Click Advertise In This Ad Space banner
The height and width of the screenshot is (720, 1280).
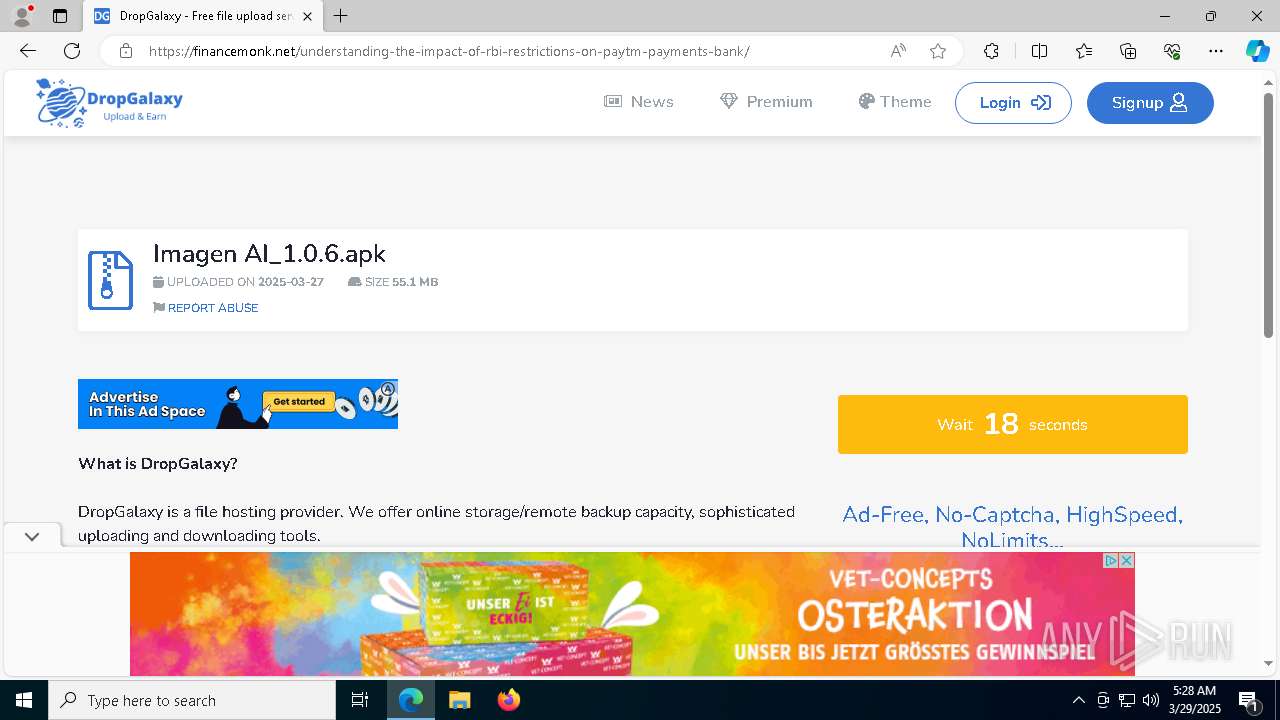[238, 404]
